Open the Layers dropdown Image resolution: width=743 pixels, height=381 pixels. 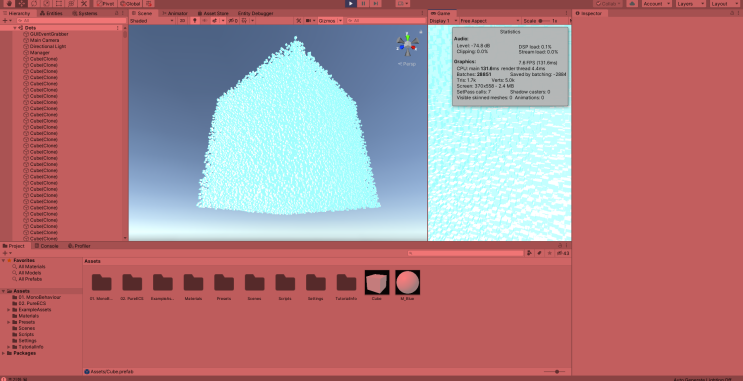coord(690,3)
